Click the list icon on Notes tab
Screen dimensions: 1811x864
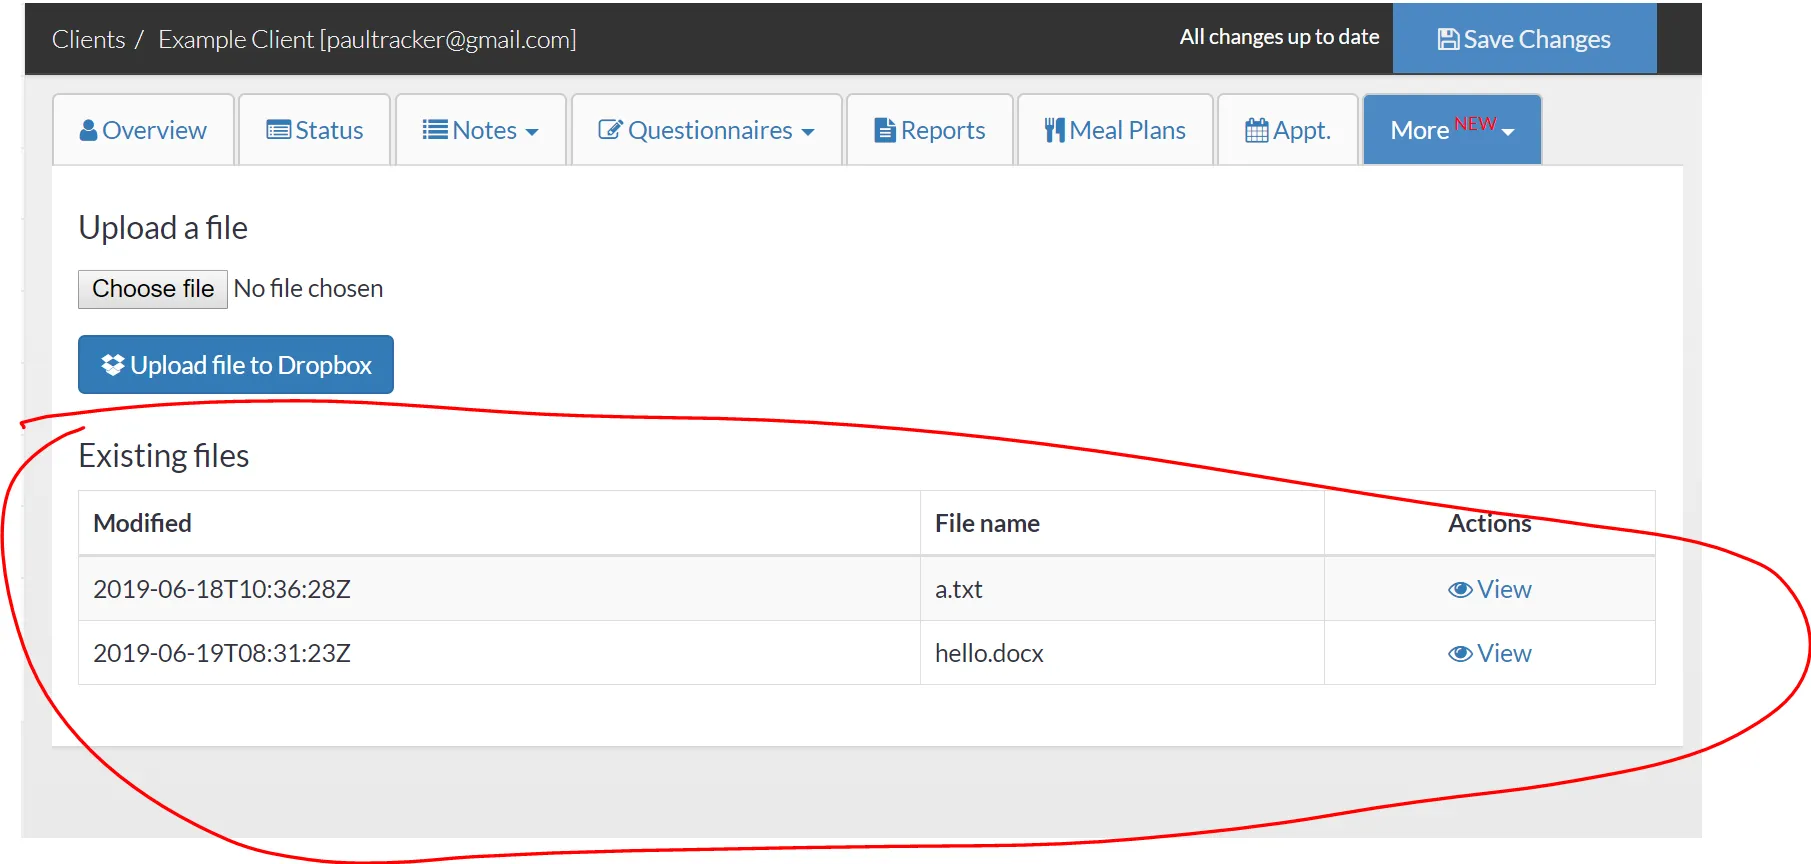click(x=435, y=131)
